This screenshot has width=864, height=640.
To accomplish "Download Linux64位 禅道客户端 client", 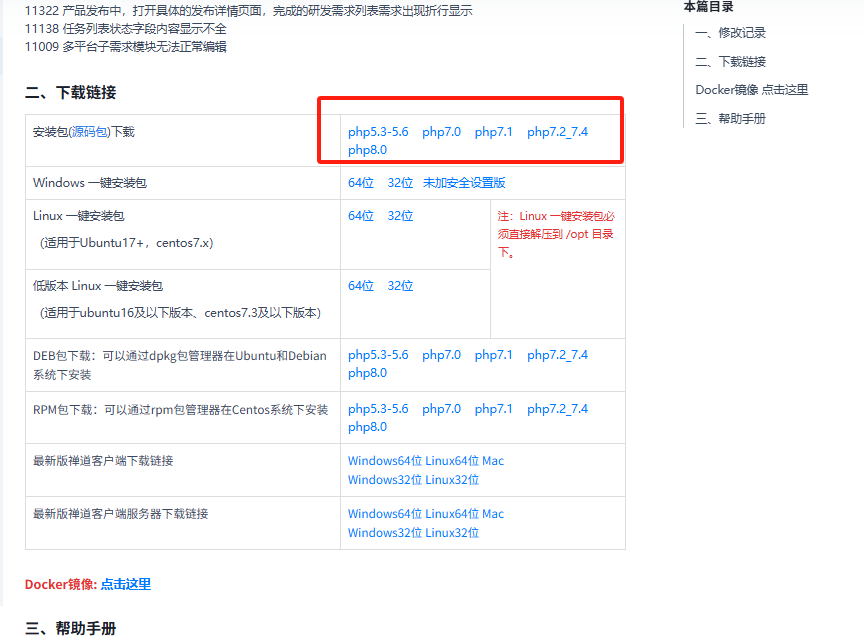I will (x=452, y=461).
